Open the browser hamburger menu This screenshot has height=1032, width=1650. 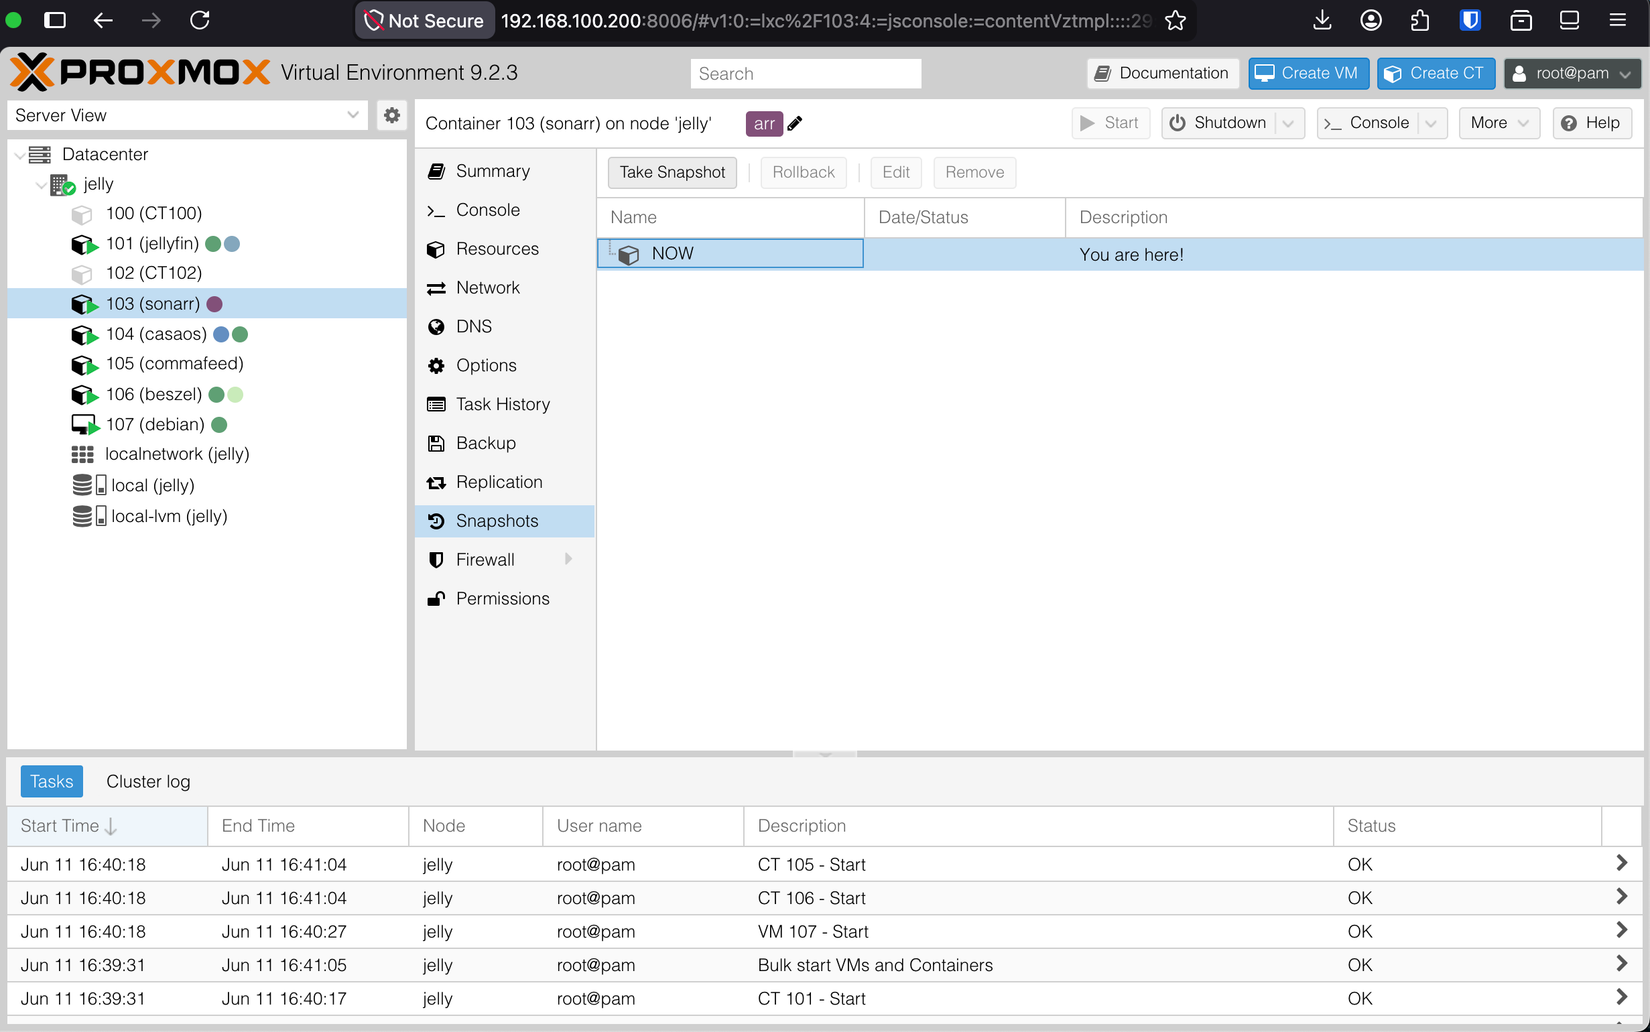(1617, 20)
